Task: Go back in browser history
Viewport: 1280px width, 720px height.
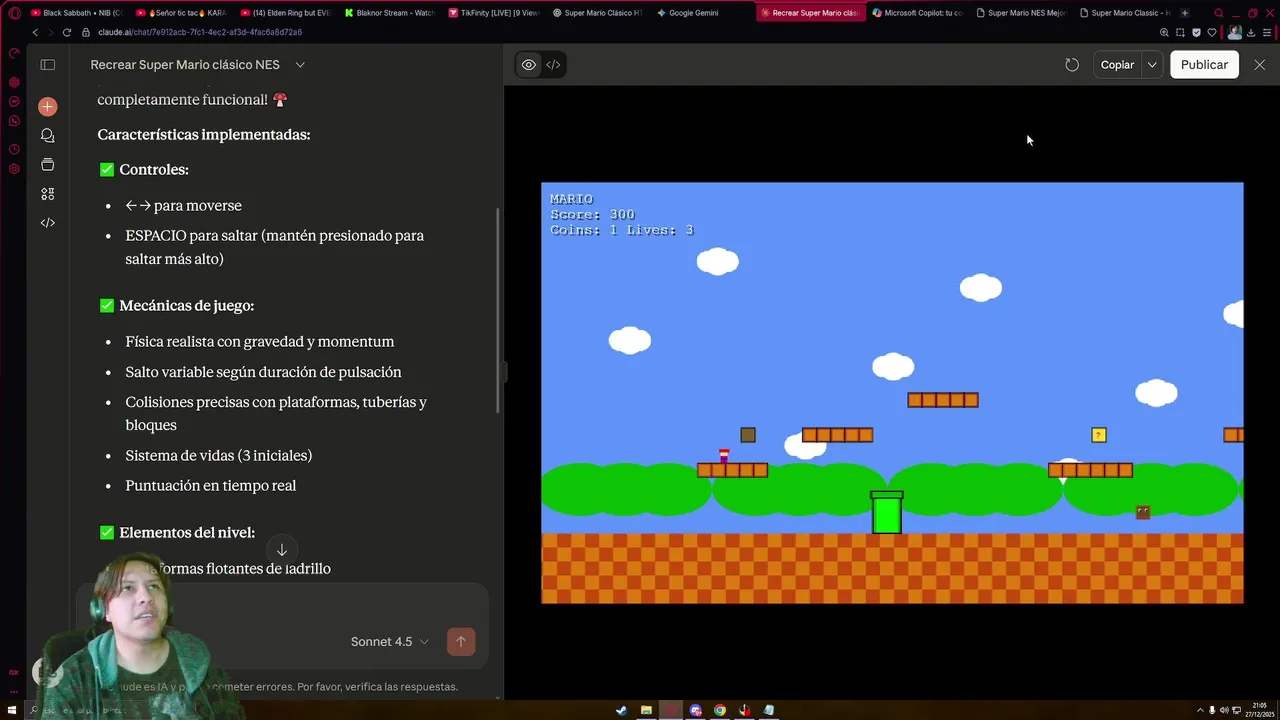Action: pos(35,32)
